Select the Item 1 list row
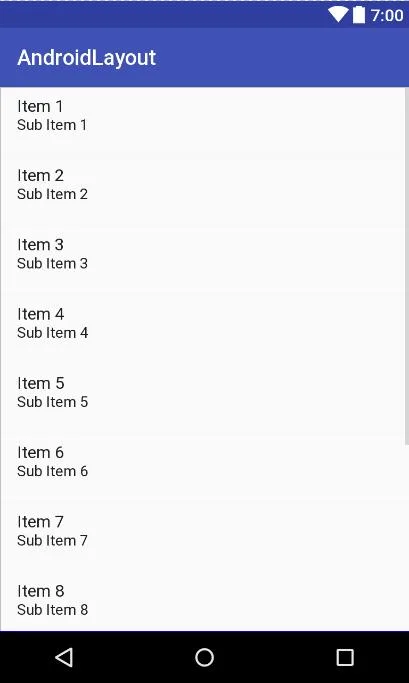This screenshot has width=409, height=683. click(203, 116)
